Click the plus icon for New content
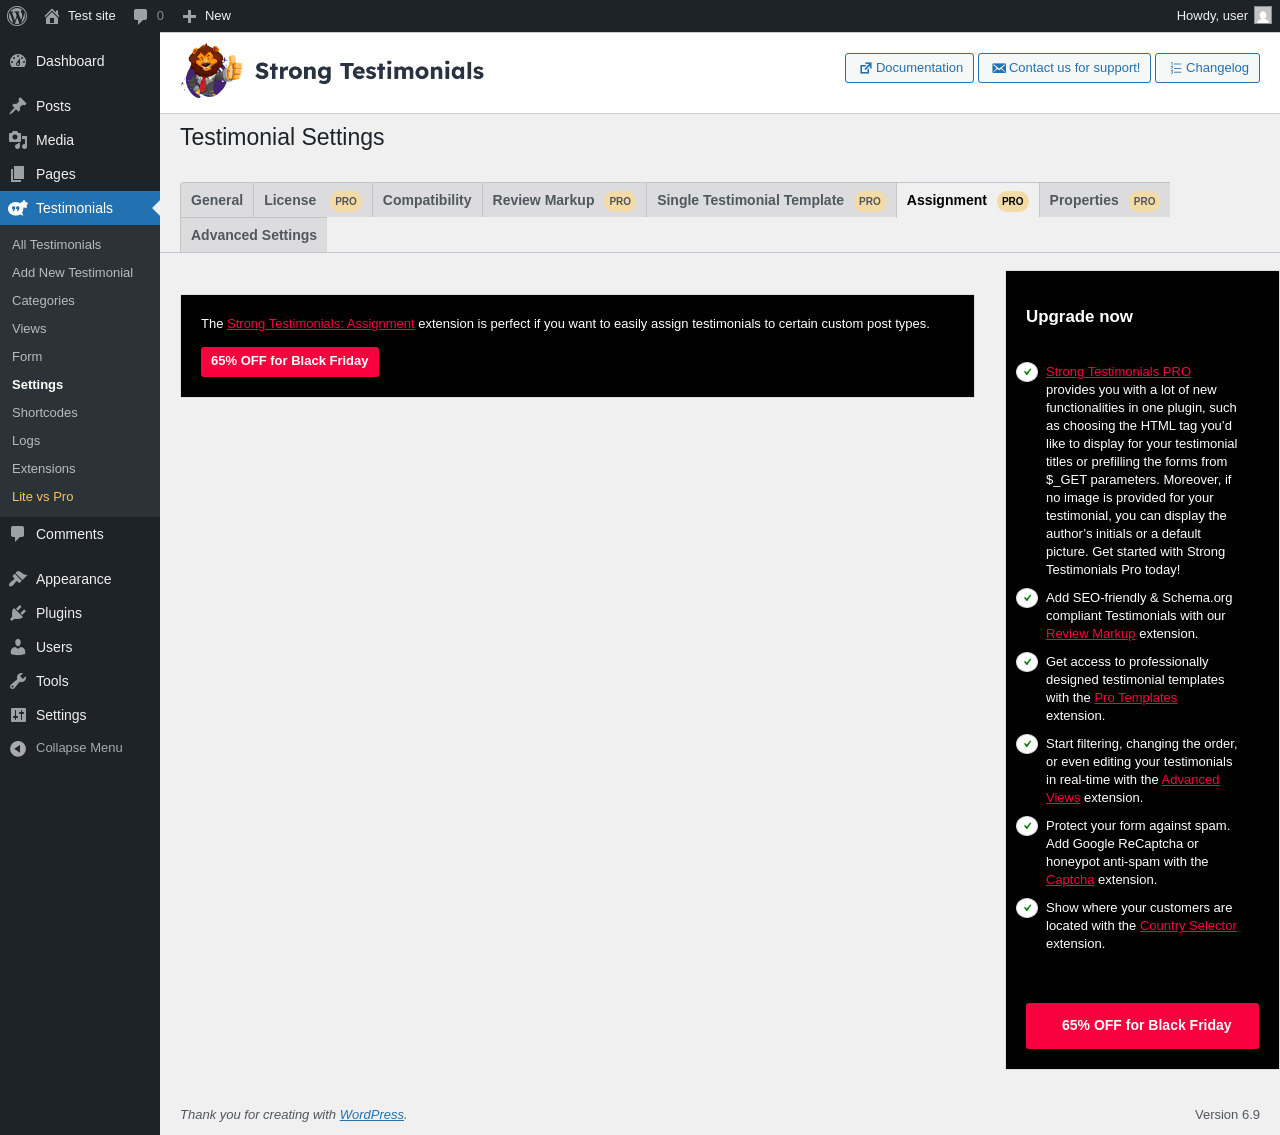This screenshot has height=1135, width=1280. 189,16
